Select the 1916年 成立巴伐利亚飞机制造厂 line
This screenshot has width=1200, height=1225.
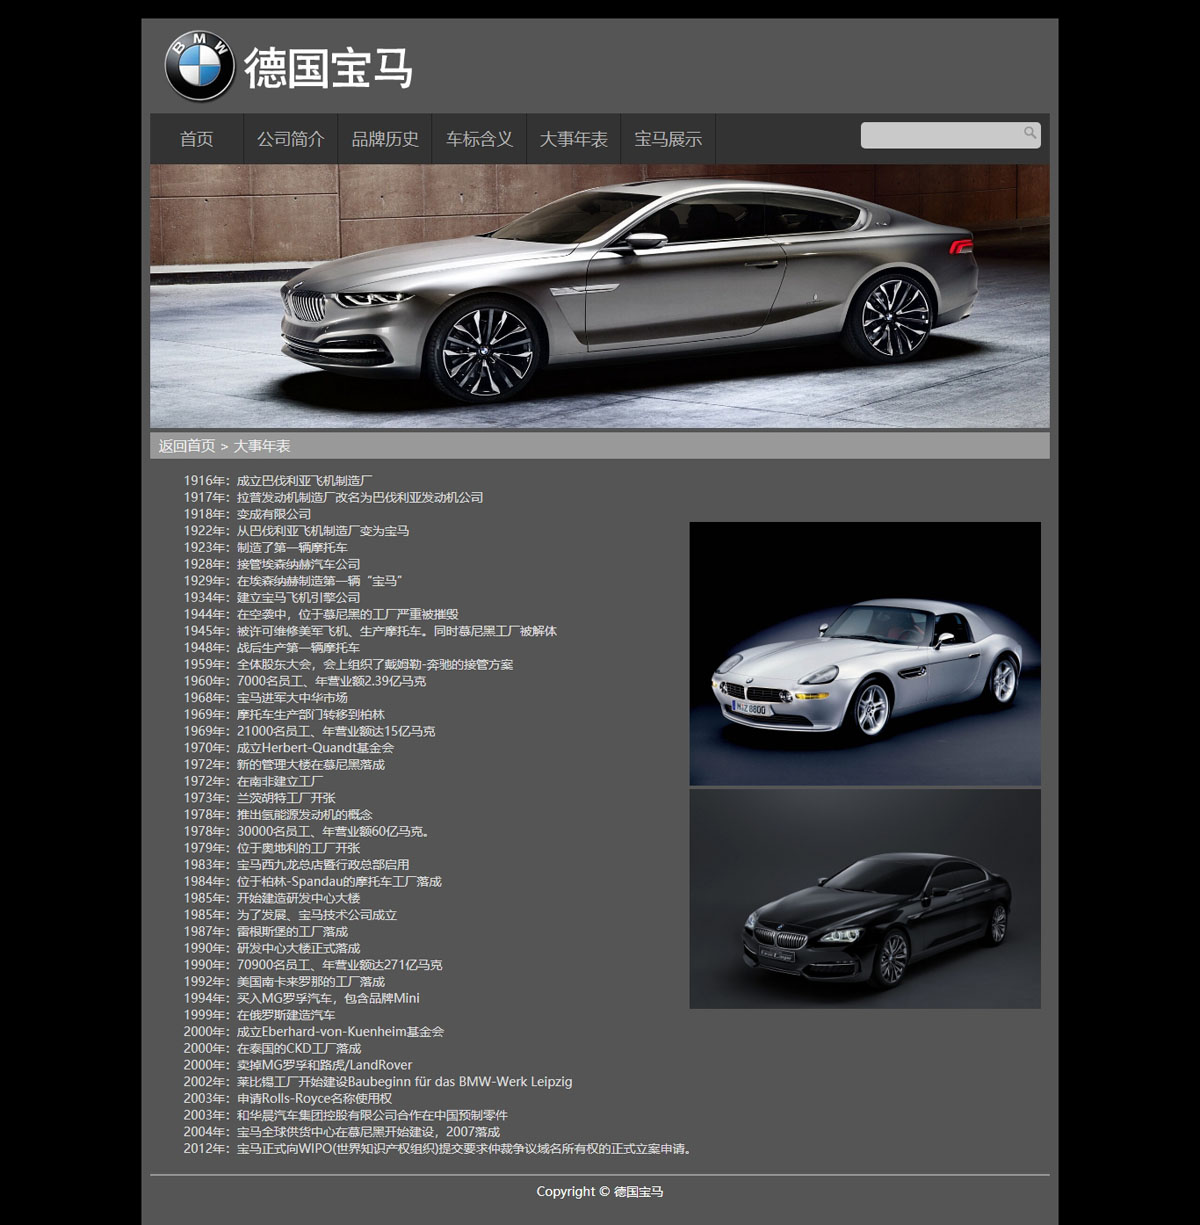(278, 481)
